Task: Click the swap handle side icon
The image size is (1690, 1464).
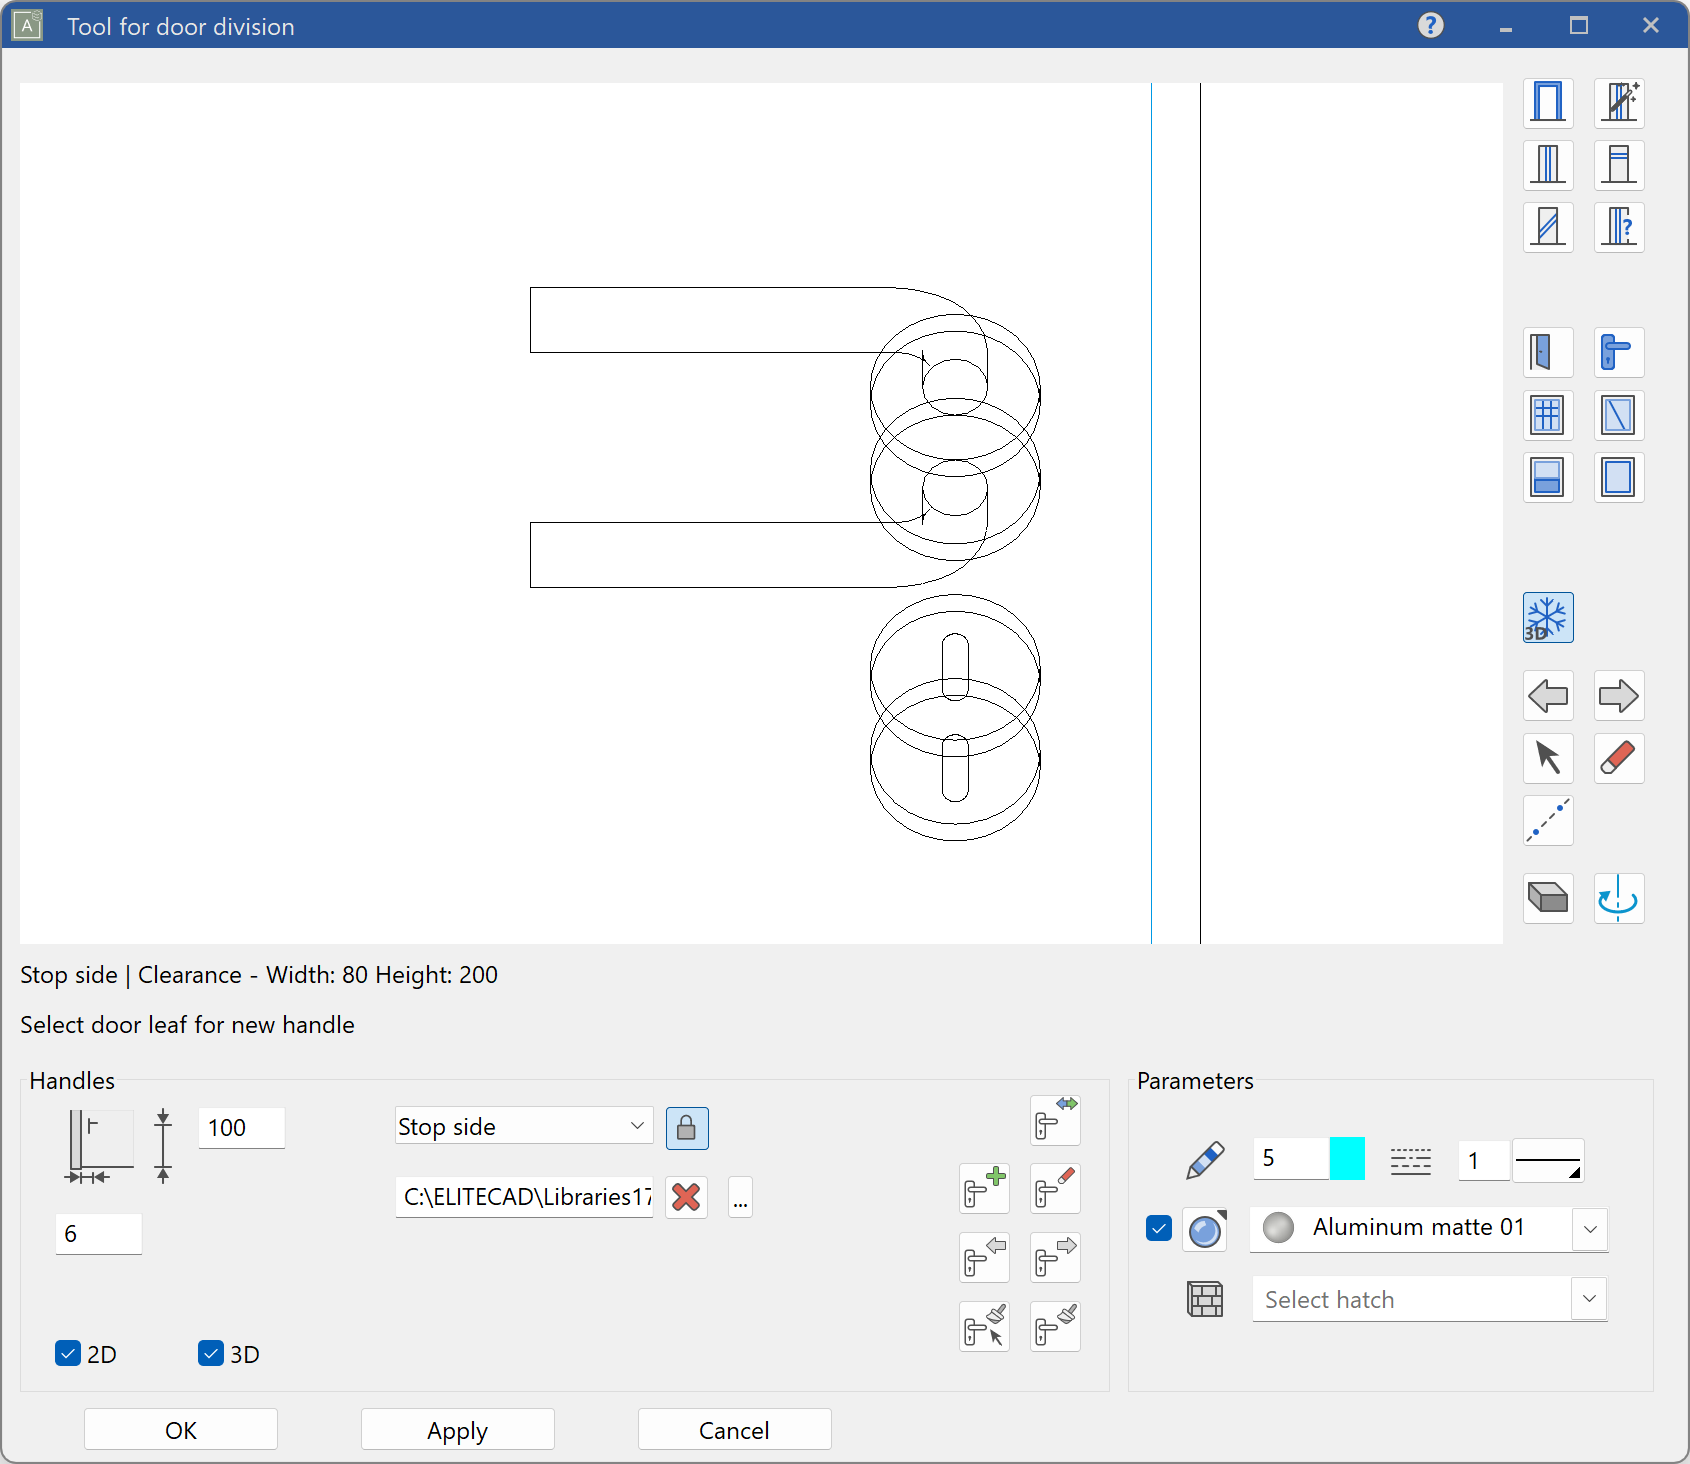Action: coord(1055,1120)
